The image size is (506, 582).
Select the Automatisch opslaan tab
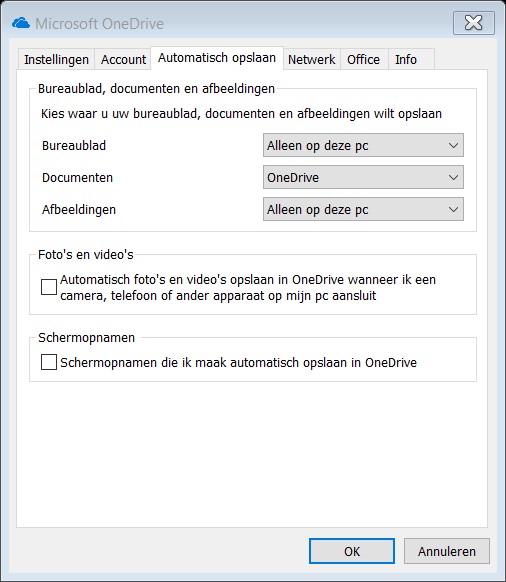point(217,58)
